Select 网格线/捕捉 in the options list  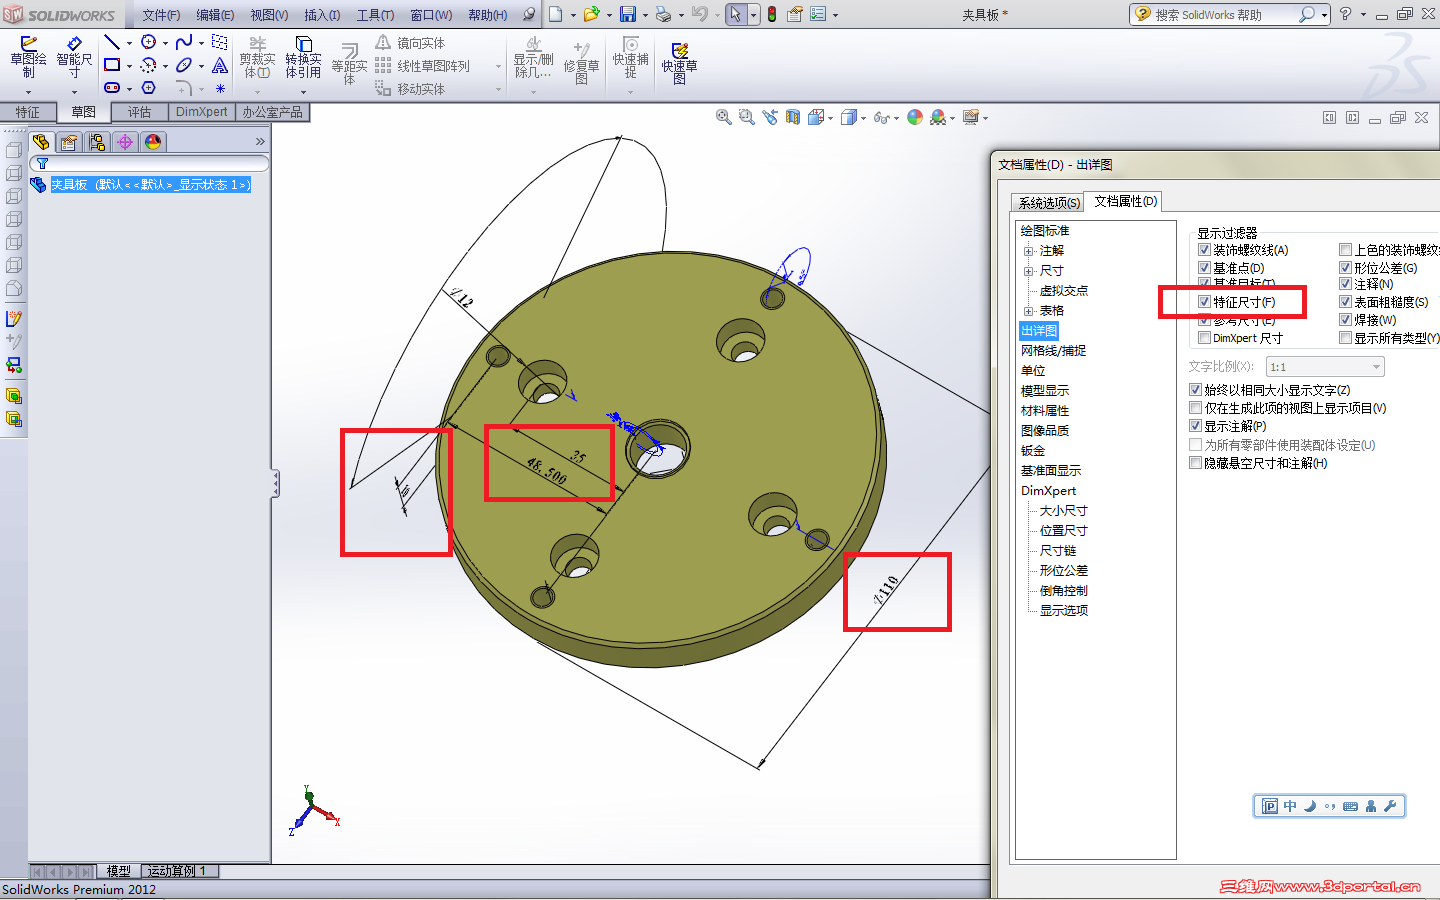coord(1053,351)
